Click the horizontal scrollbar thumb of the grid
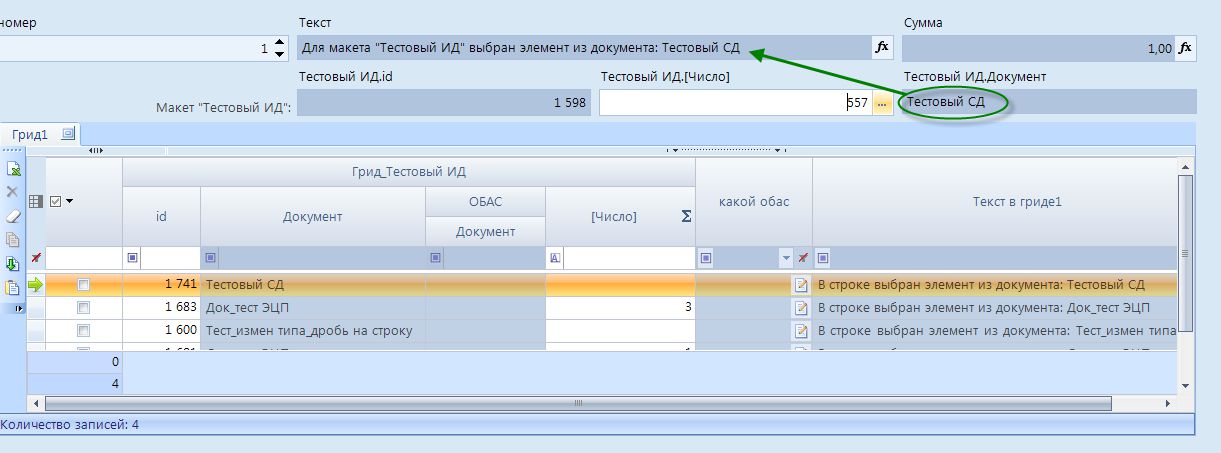This screenshot has width=1221, height=453. click(578, 403)
